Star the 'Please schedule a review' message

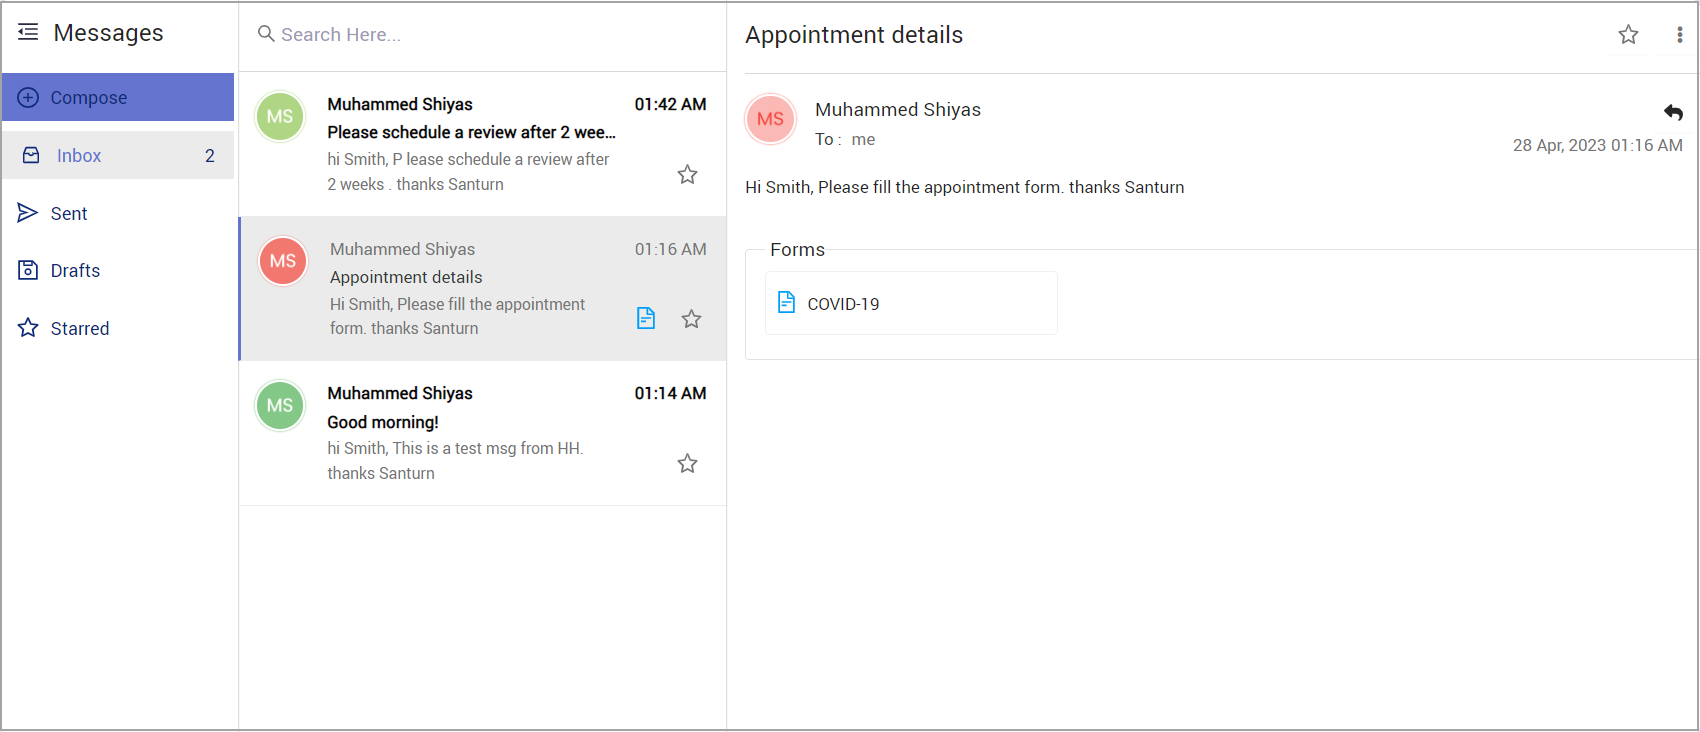point(688,175)
